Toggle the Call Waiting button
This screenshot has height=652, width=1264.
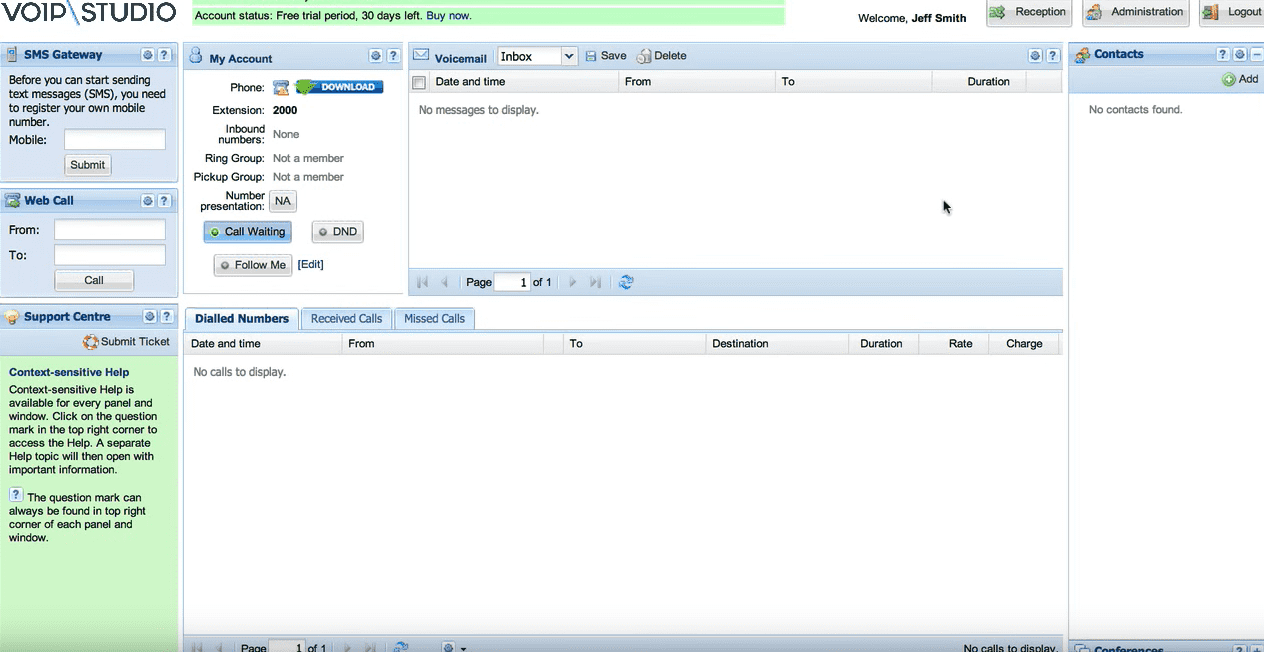(x=247, y=232)
